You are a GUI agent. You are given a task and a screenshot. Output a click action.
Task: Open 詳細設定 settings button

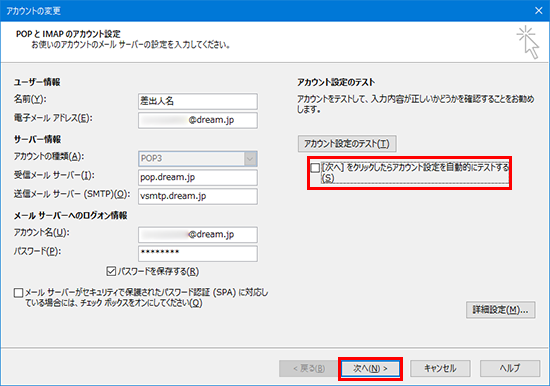[x=501, y=310]
